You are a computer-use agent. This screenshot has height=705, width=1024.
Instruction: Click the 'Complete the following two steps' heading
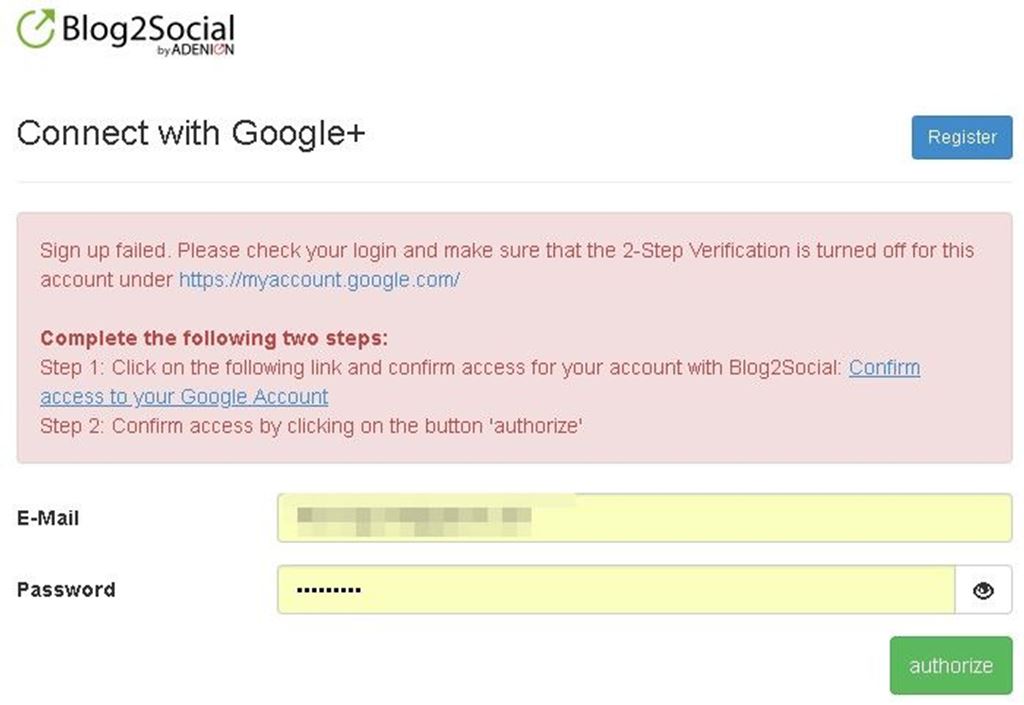(x=213, y=338)
